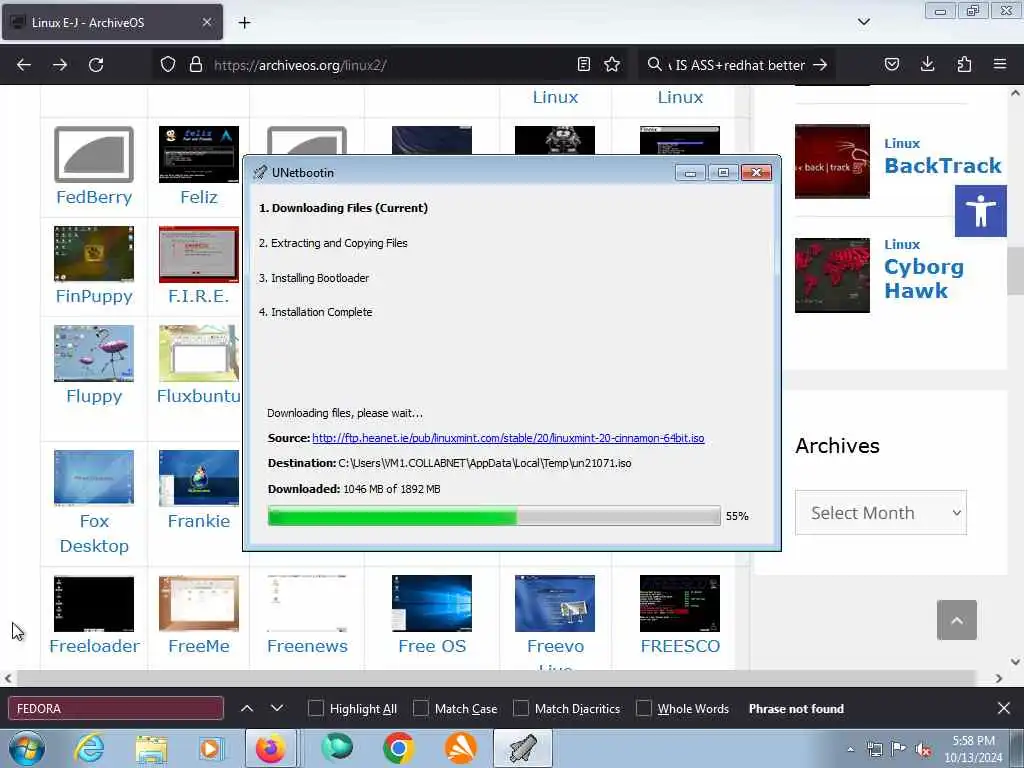The image size is (1024, 768).
Task: Open the orange Avast taskbar icon
Action: click(460, 748)
